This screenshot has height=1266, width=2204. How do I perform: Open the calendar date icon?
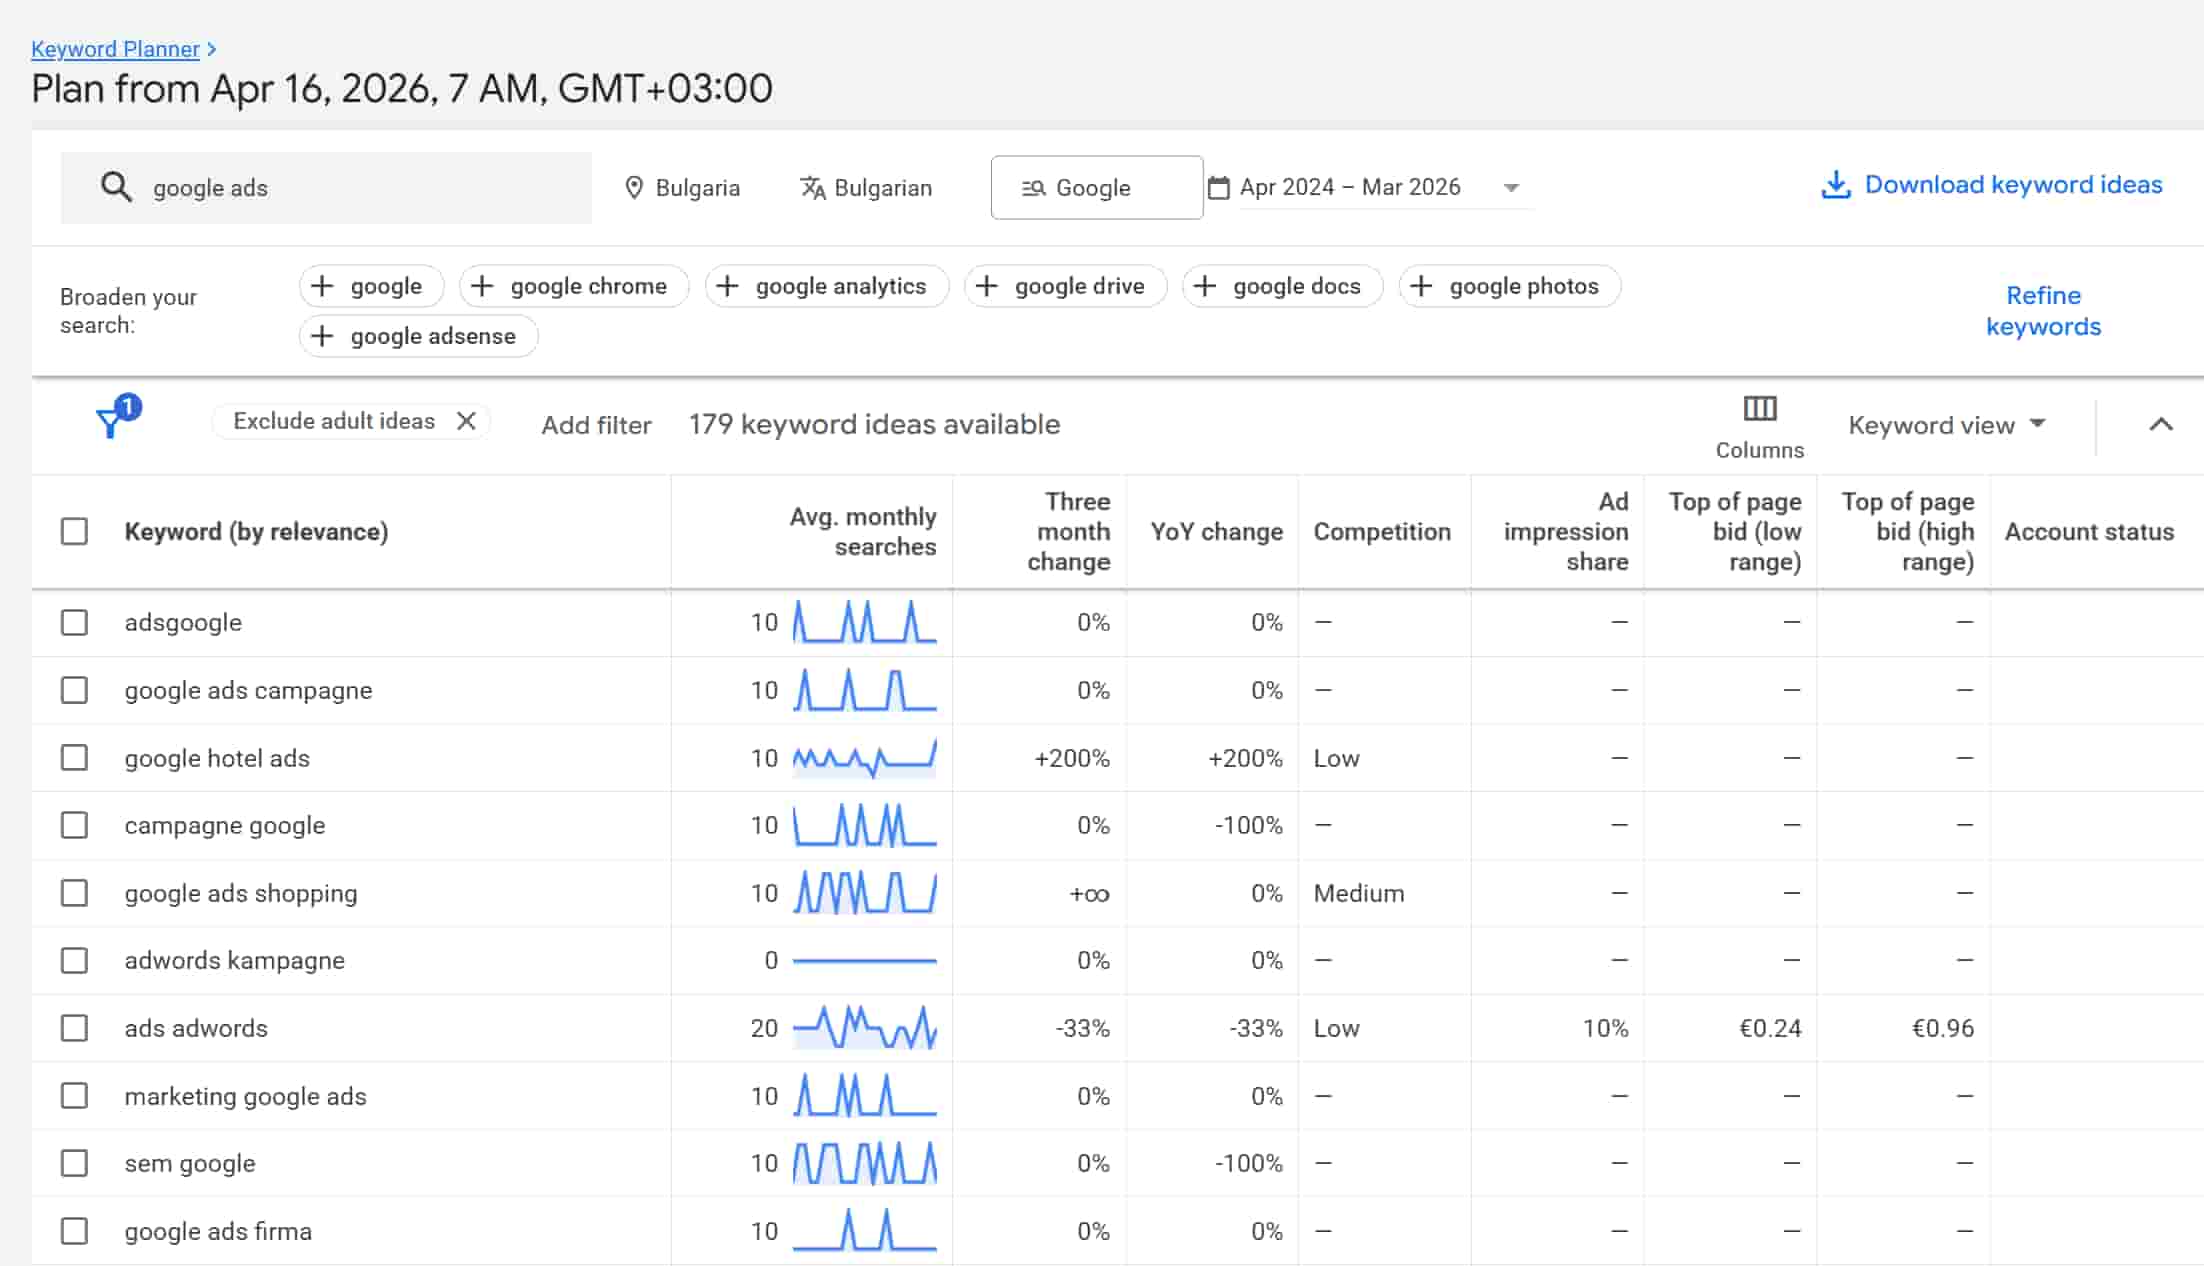click(1218, 188)
